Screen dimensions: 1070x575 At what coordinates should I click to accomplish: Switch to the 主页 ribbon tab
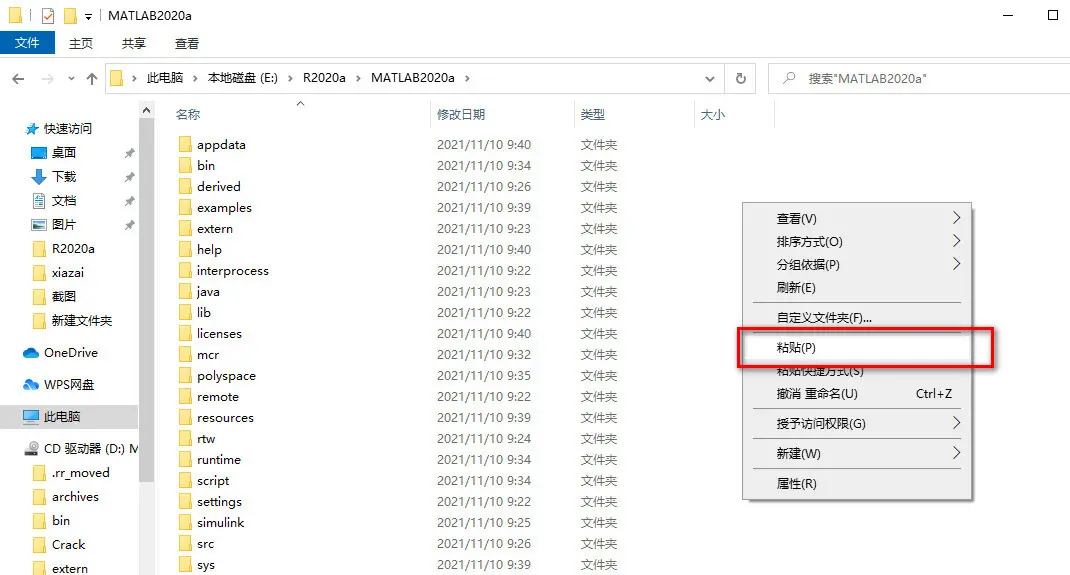point(81,44)
